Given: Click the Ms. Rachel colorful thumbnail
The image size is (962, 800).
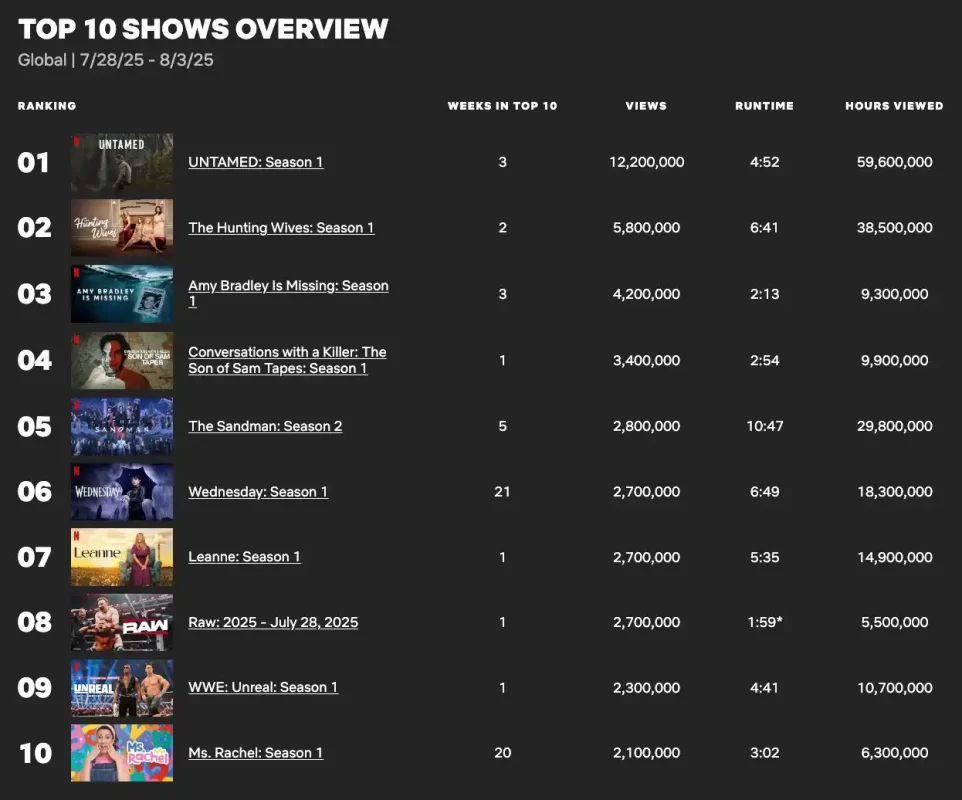Looking at the screenshot, I should click(x=122, y=753).
